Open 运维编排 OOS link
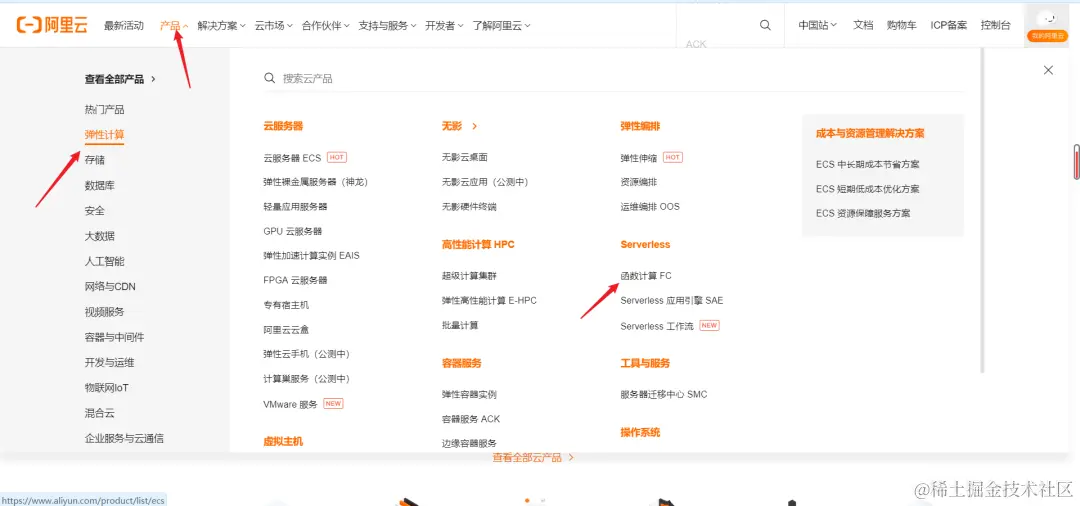Screen dimensions: 1080x506 pos(650,207)
